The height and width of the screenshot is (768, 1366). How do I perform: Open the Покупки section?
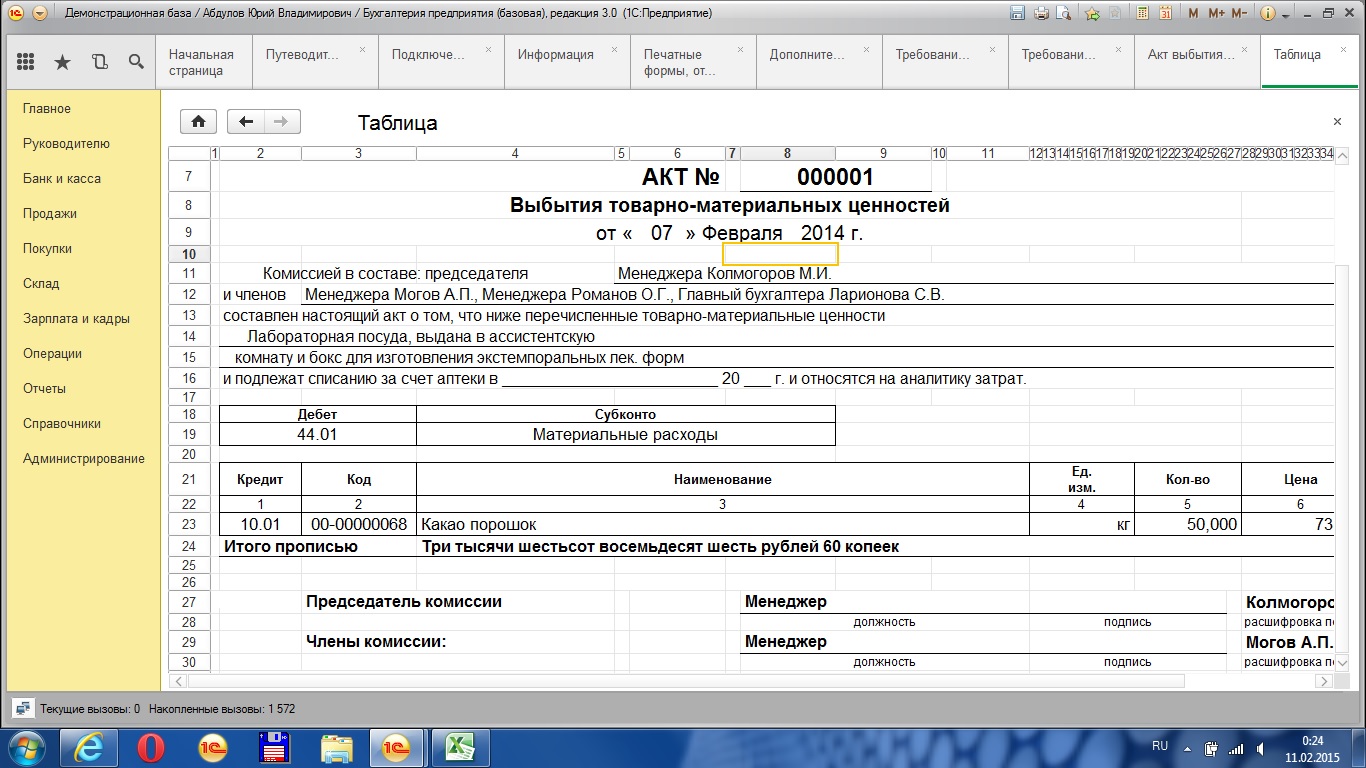click(x=47, y=248)
